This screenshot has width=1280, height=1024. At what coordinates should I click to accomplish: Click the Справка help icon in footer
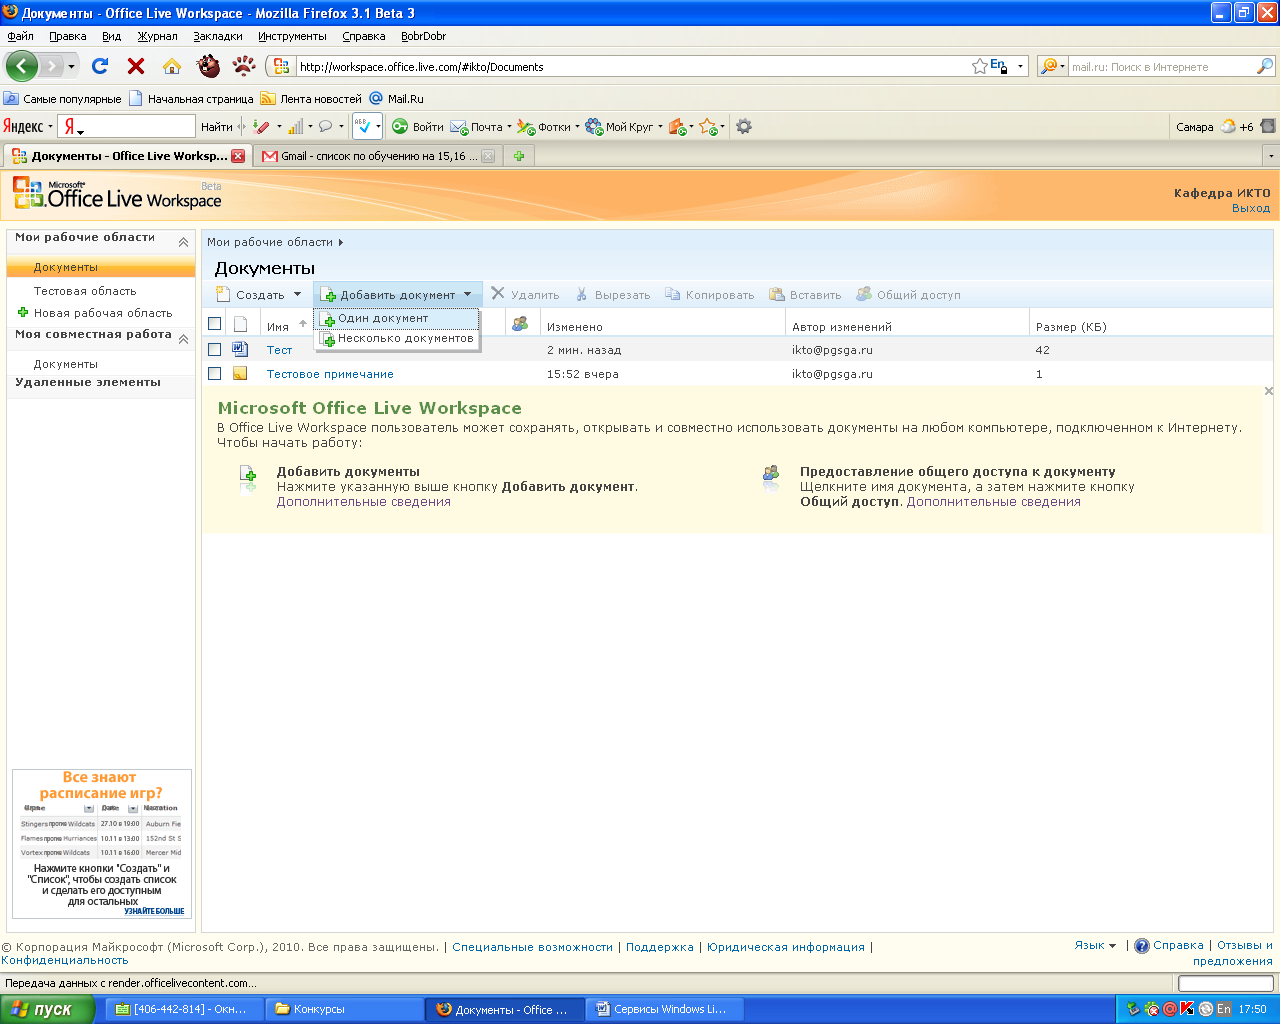pos(1142,946)
